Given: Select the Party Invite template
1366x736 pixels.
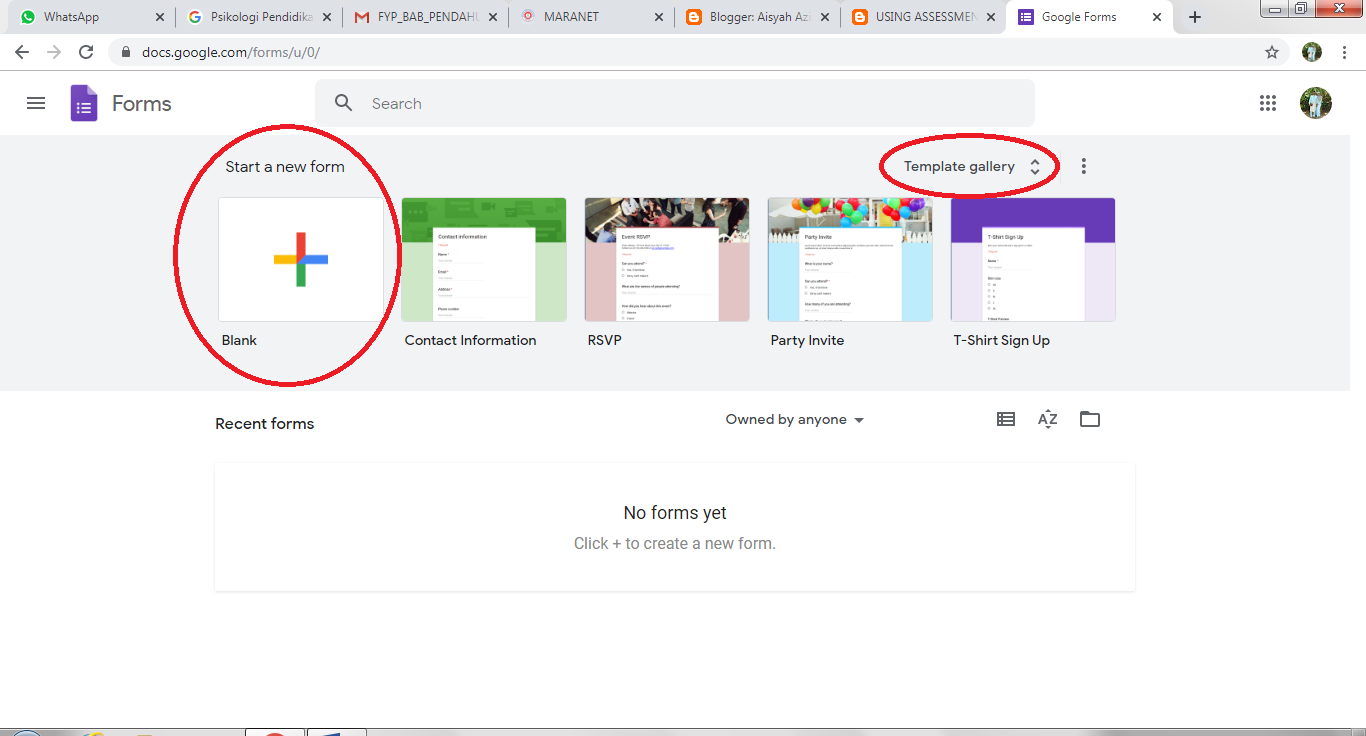Looking at the screenshot, I should (x=849, y=259).
